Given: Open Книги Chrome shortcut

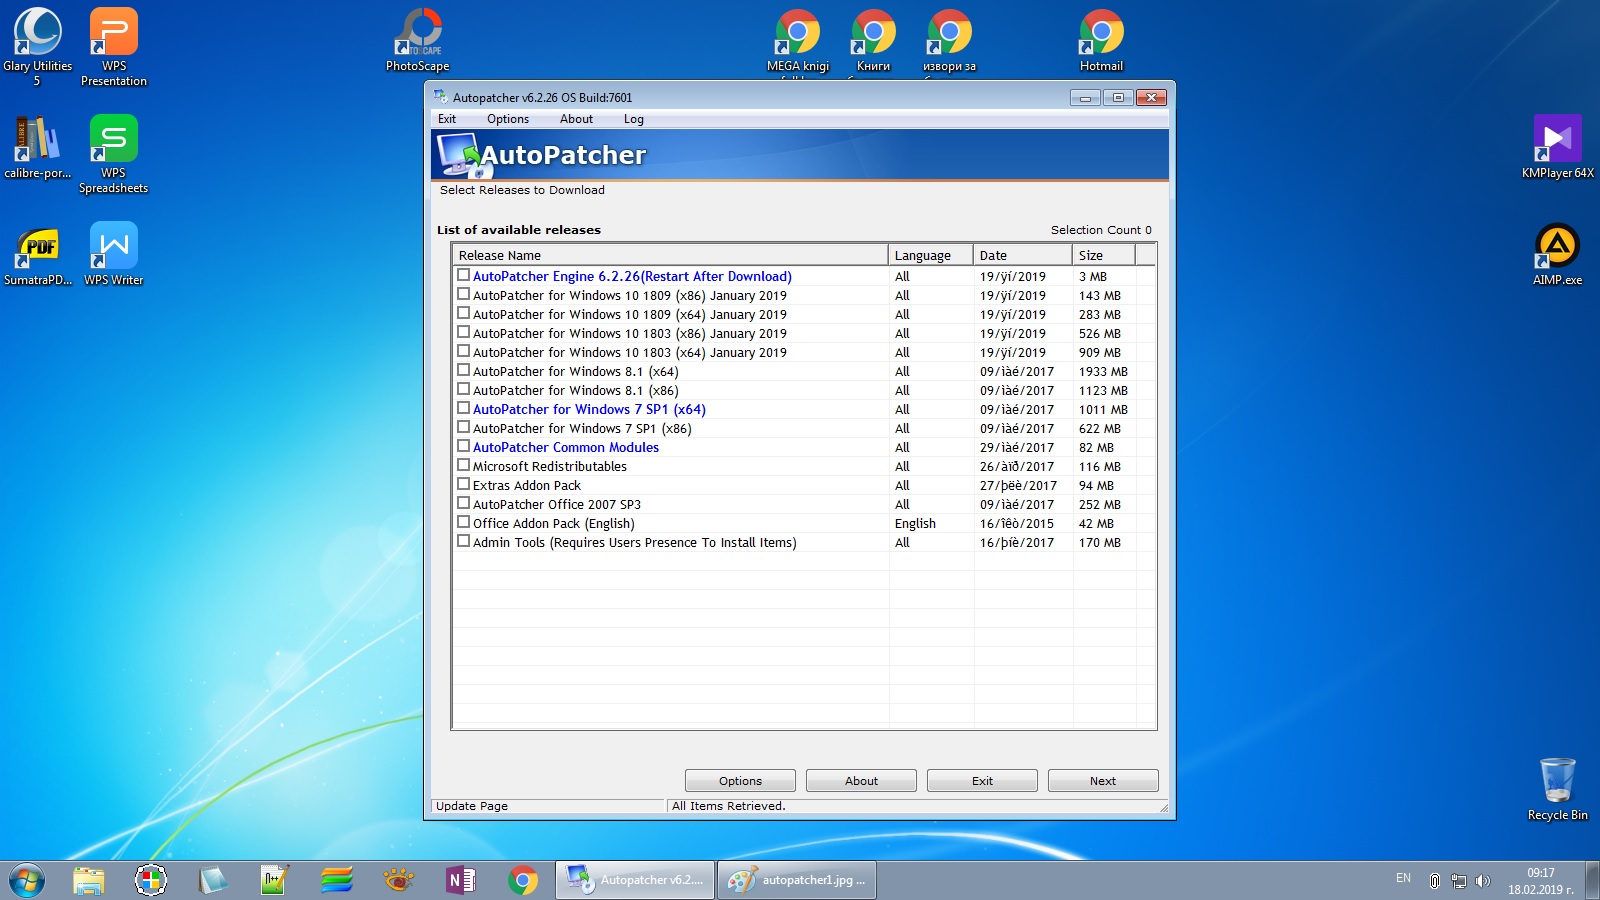Looking at the screenshot, I should coord(874,40).
